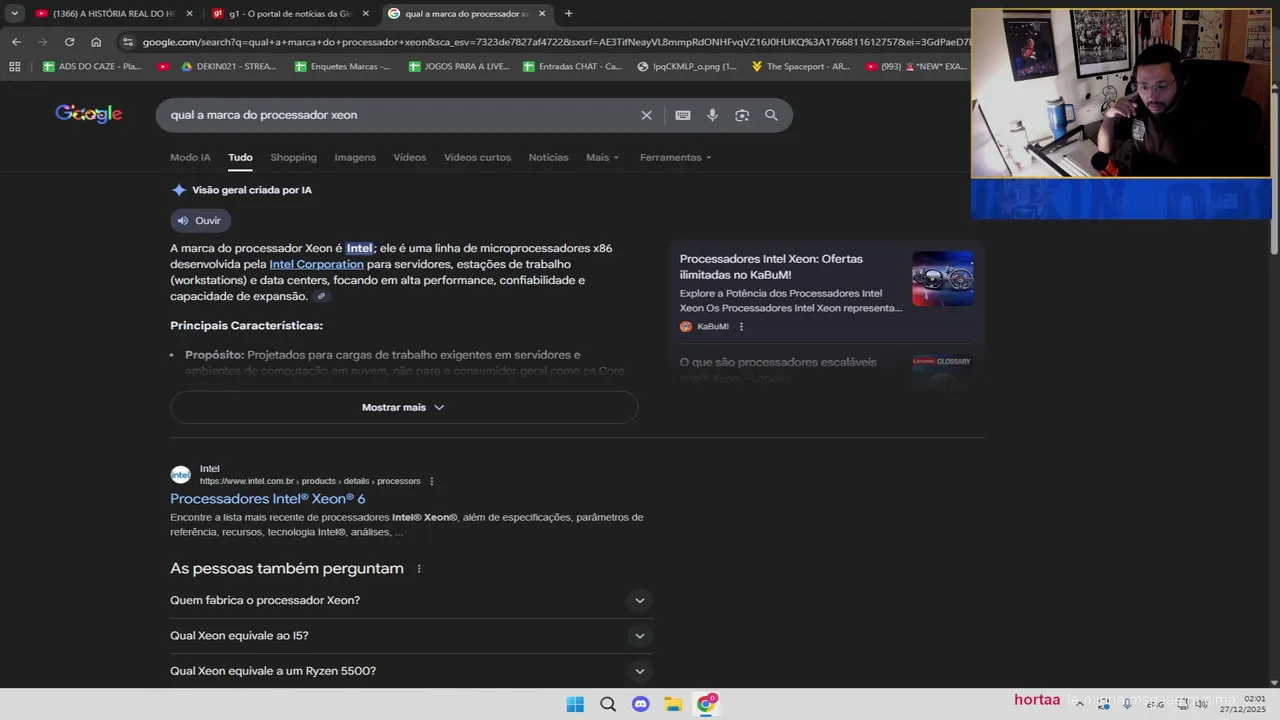Open the (993) *NEW* EXA YouTube bookmark
Screen dimensions: 1280x720
[x=916, y=67]
